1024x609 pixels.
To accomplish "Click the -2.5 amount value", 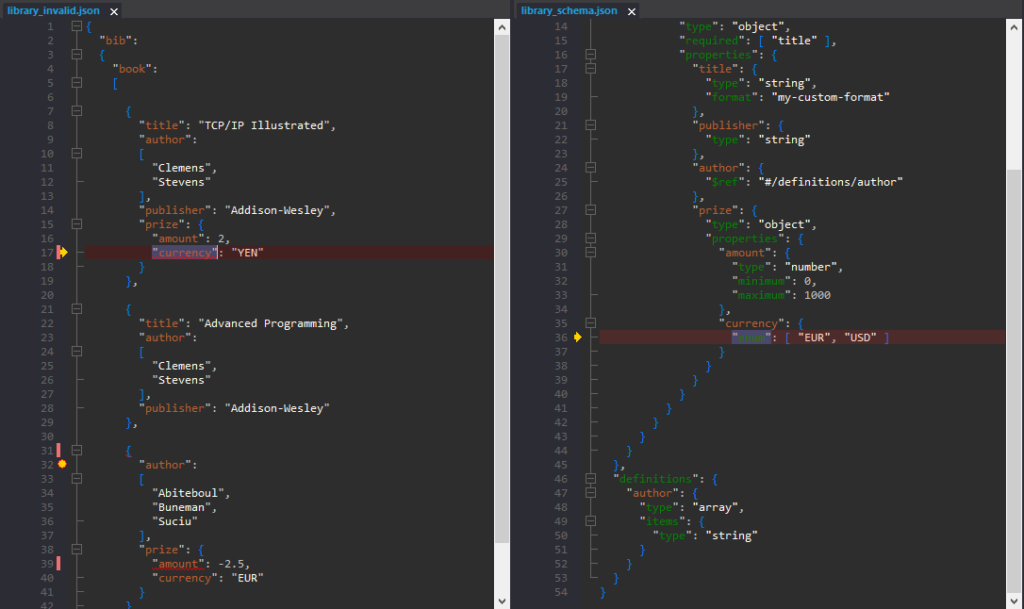I will (231, 564).
